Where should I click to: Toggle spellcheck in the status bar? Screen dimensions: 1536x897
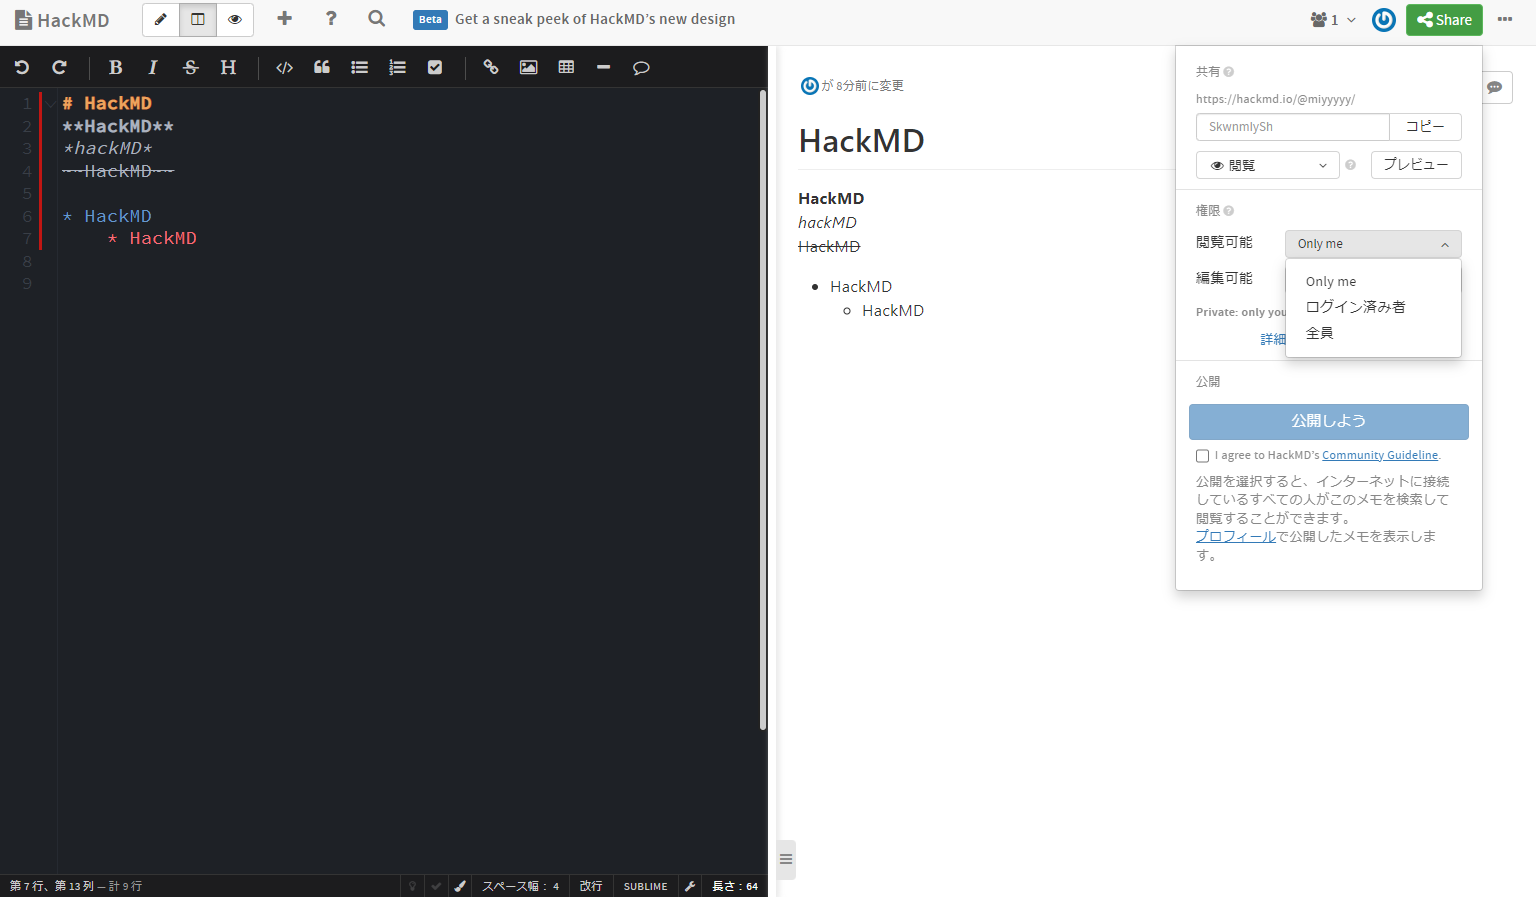pos(436,886)
